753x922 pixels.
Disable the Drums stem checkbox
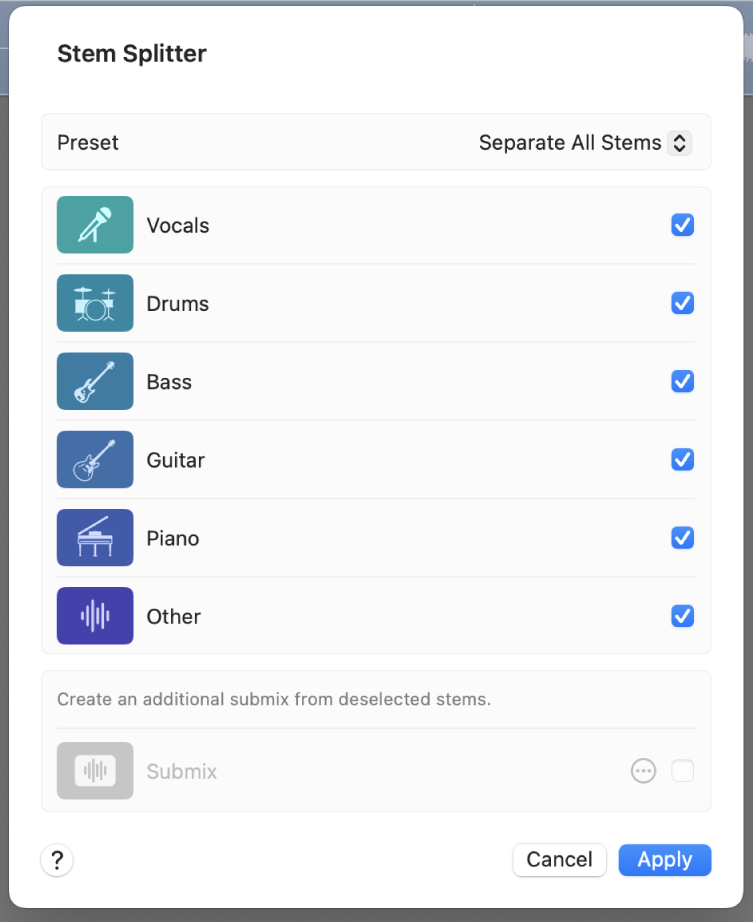click(682, 303)
